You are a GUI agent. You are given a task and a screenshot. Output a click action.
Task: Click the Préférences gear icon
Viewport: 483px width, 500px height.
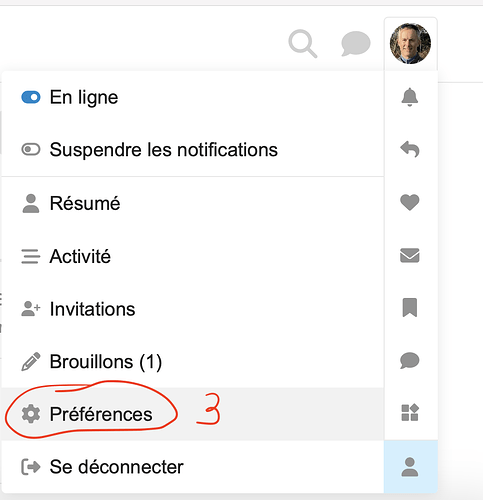(x=31, y=414)
